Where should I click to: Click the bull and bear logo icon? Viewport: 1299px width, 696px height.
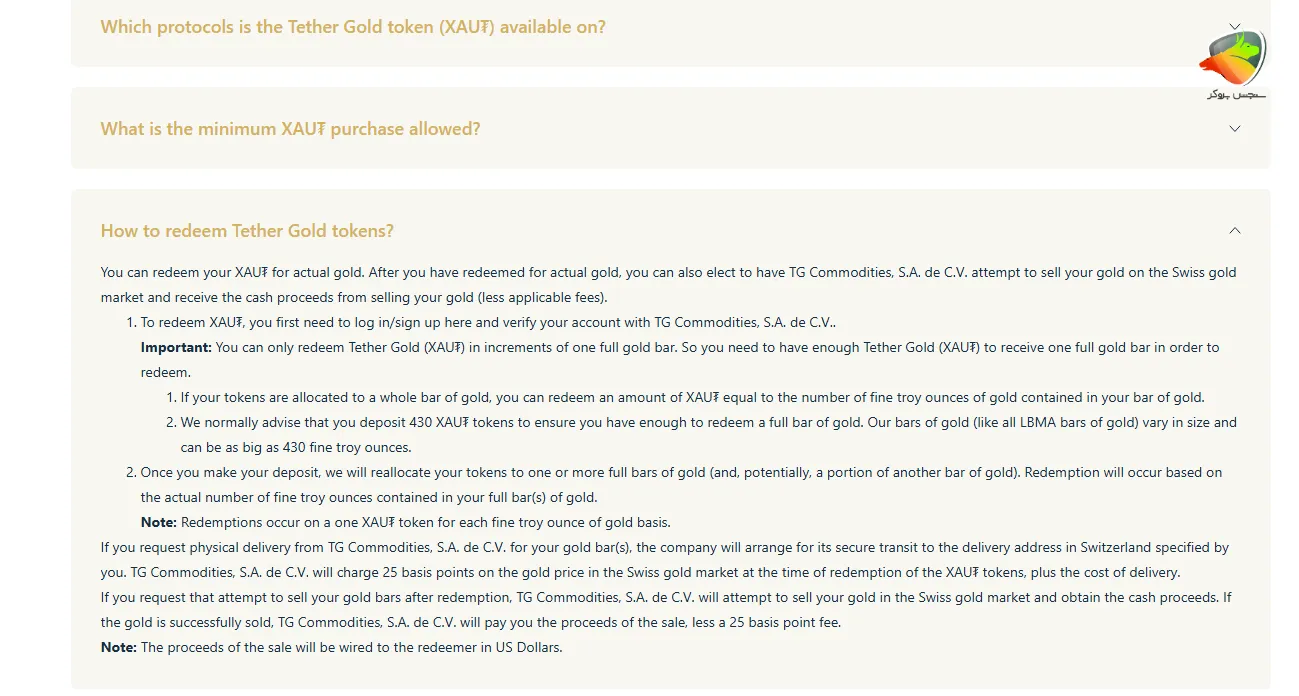1232,59
